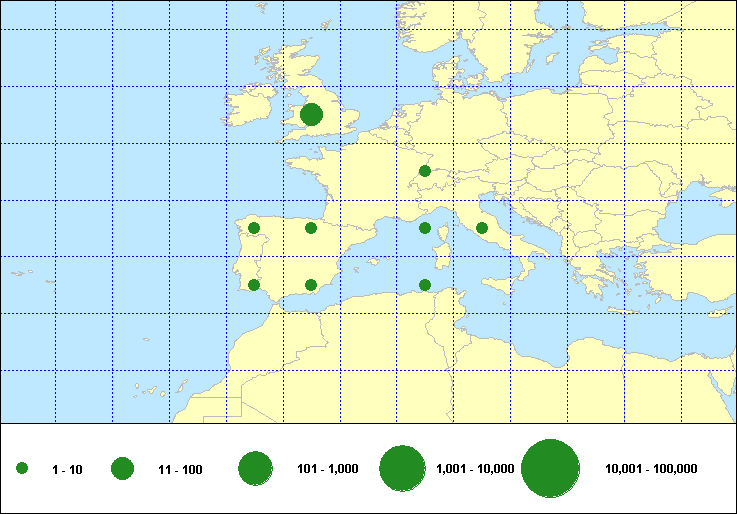Click the largest legend circle for 10,001 - 100,000
This screenshot has width=737, height=514.
point(551,469)
